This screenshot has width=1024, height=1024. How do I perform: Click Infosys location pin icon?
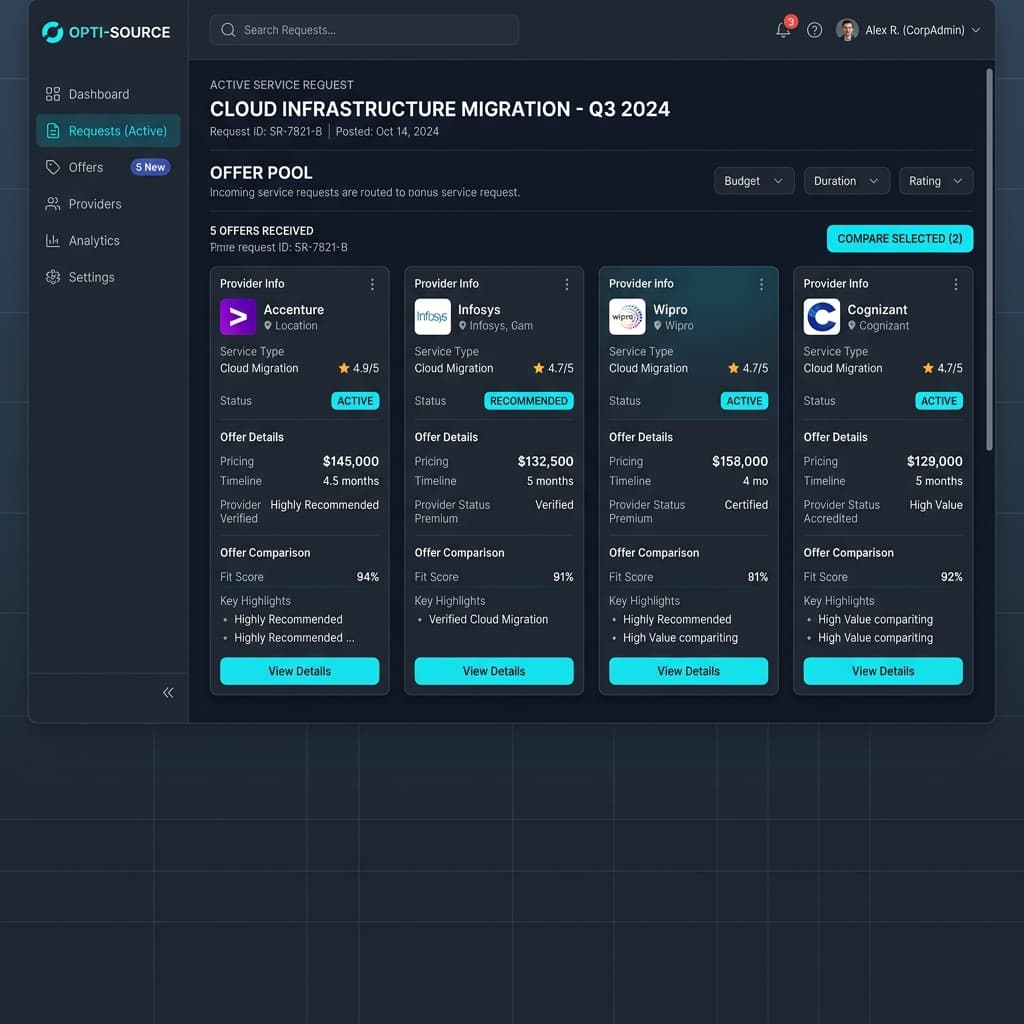click(462, 325)
